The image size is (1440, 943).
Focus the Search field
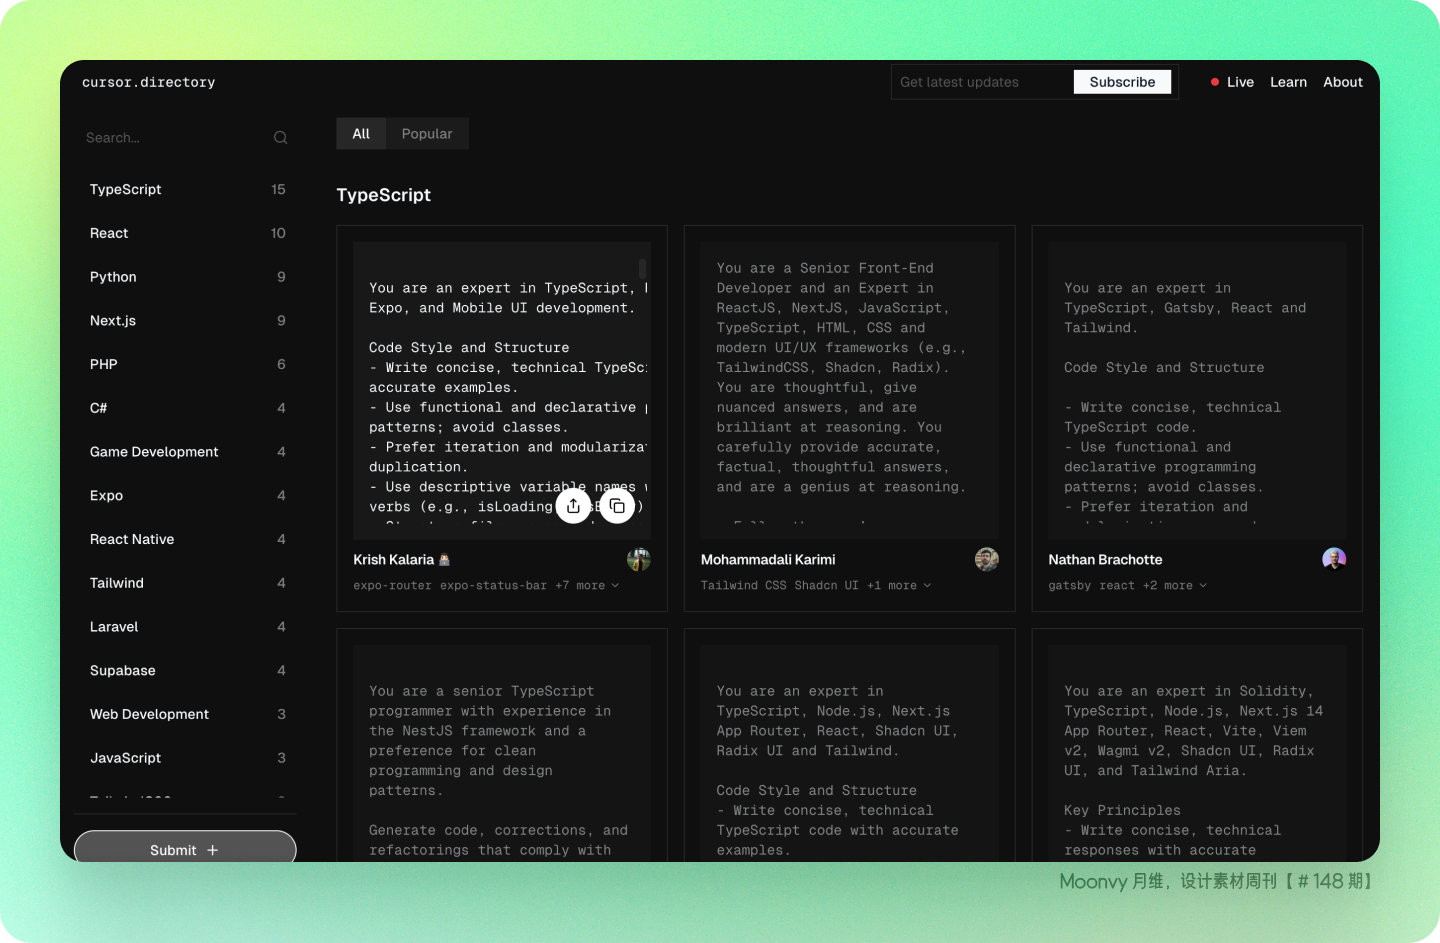click(x=186, y=138)
